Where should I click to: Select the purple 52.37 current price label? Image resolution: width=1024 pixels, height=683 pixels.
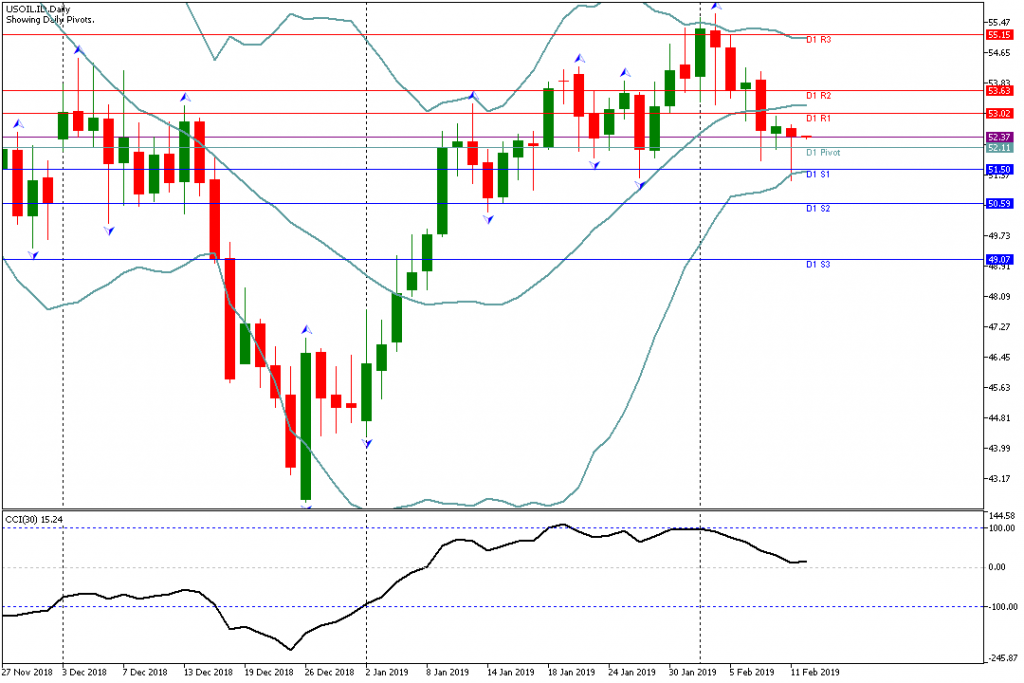[x=999, y=137]
